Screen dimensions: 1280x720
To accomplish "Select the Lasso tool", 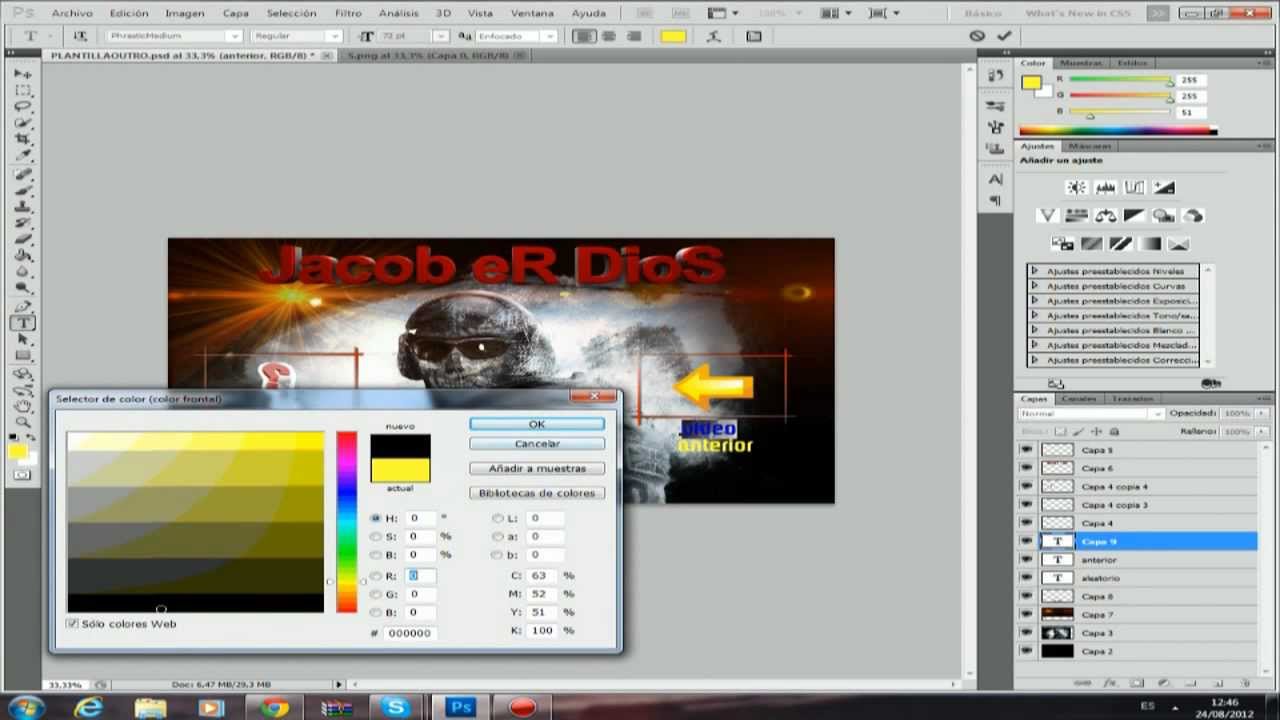I will pyautogui.click(x=22, y=106).
